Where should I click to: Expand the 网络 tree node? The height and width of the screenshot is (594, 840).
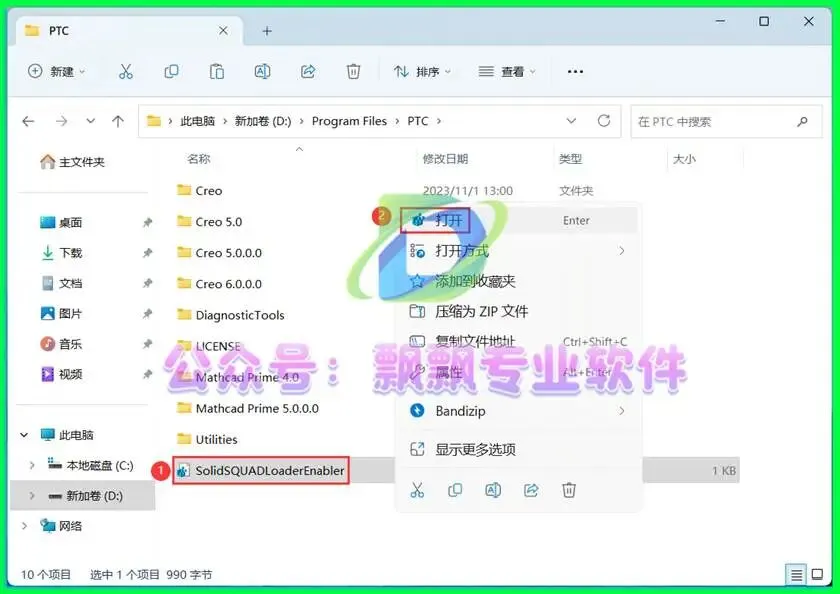(24, 526)
